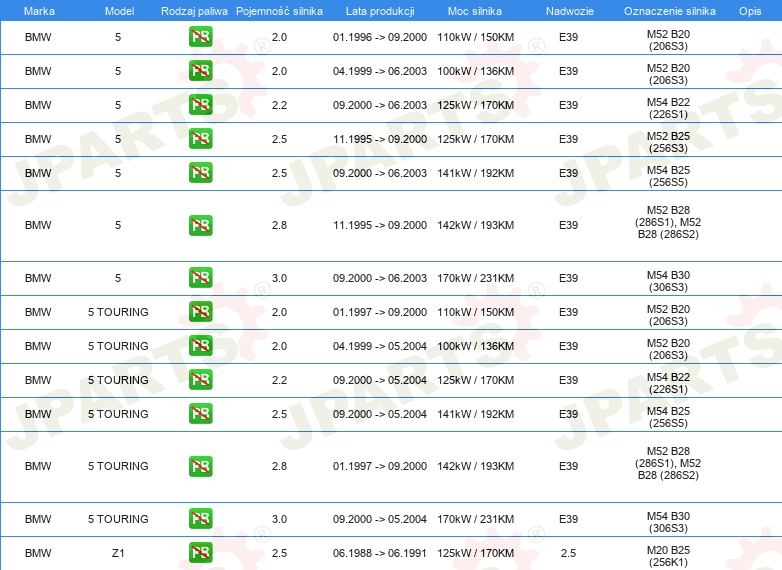
Task: Click 5 TOURING model cell in 2.2 row
Action: (x=118, y=380)
